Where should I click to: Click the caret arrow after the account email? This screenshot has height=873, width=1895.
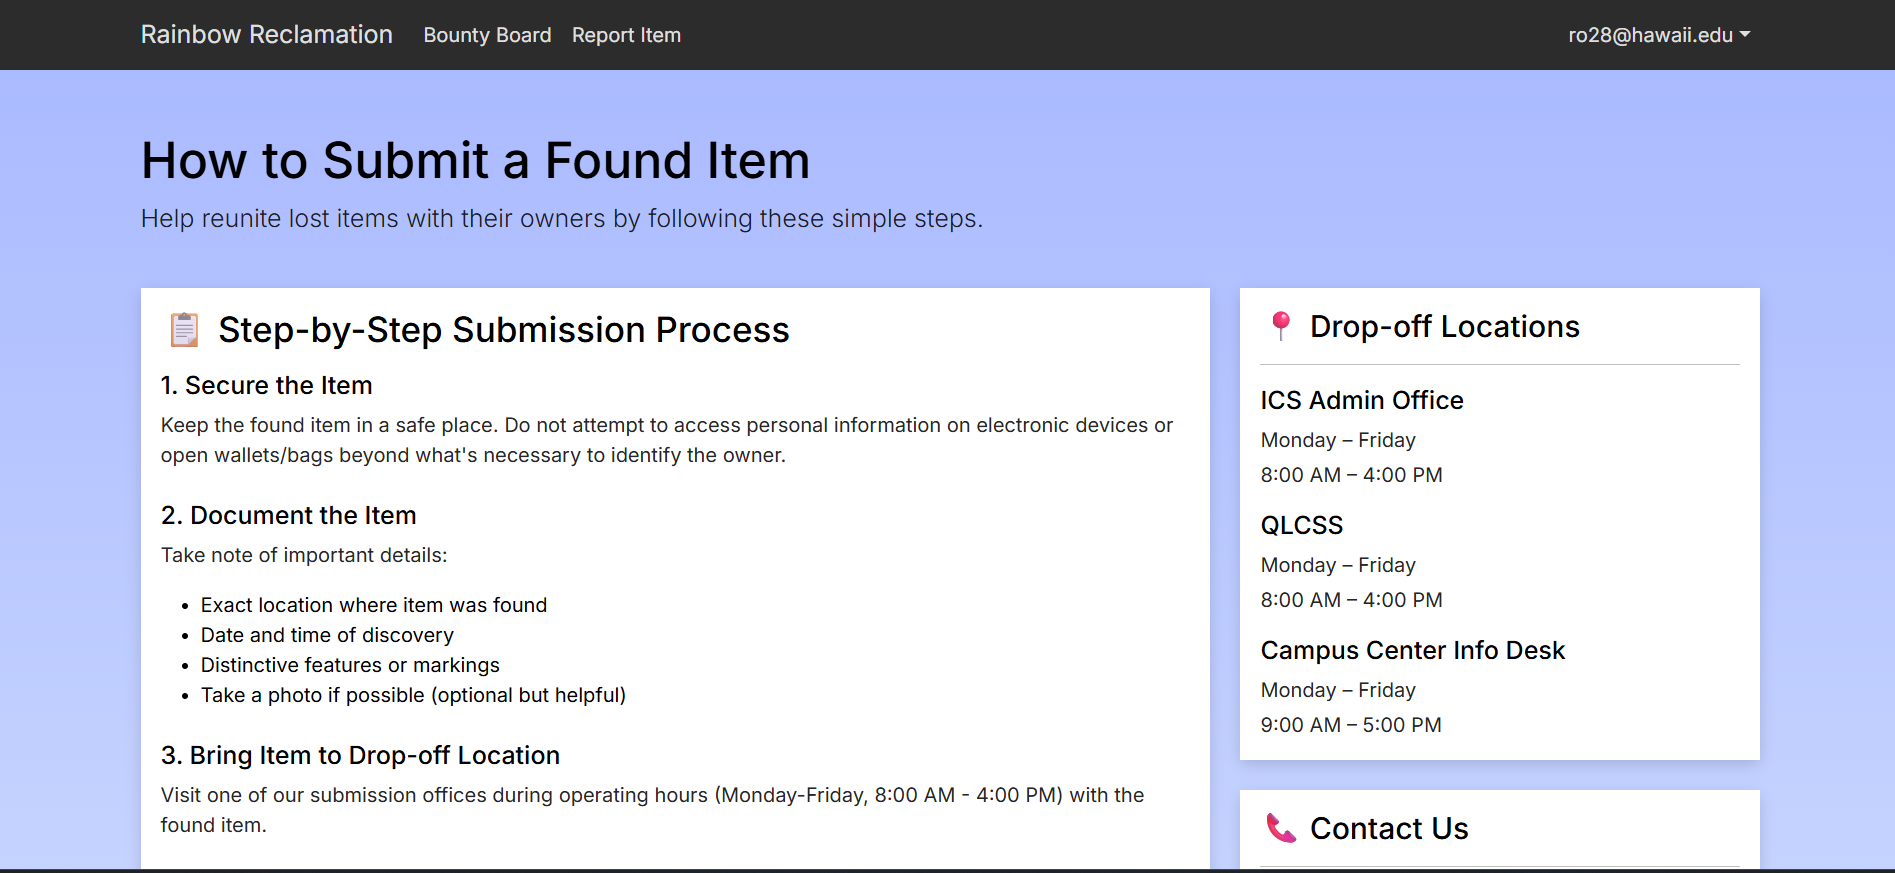point(1745,34)
